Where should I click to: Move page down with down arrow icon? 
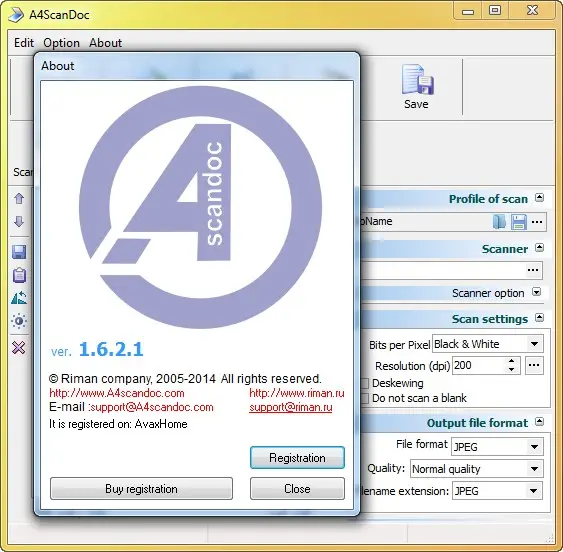(x=19, y=222)
